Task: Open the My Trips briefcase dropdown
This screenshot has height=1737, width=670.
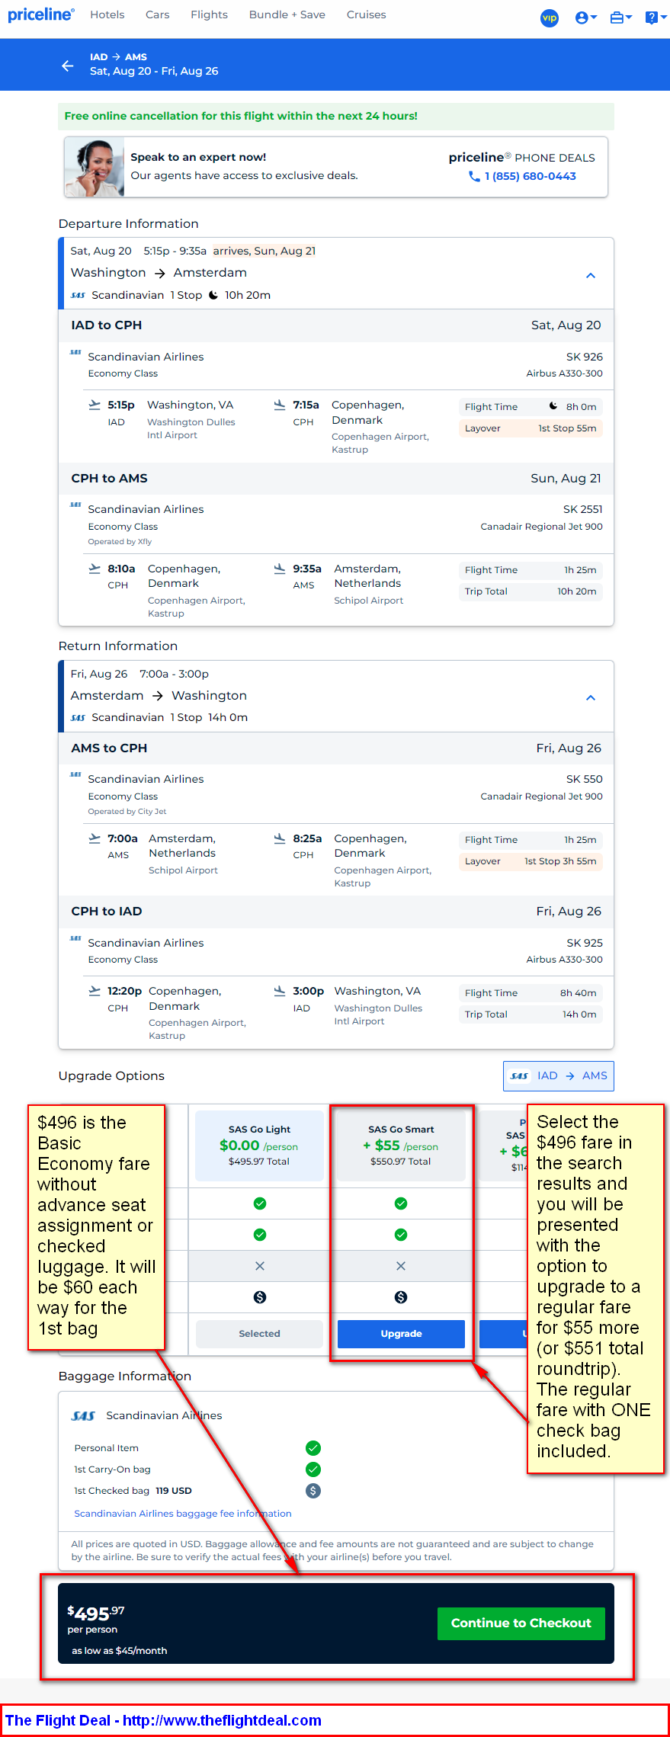Action: tap(620, 18)
